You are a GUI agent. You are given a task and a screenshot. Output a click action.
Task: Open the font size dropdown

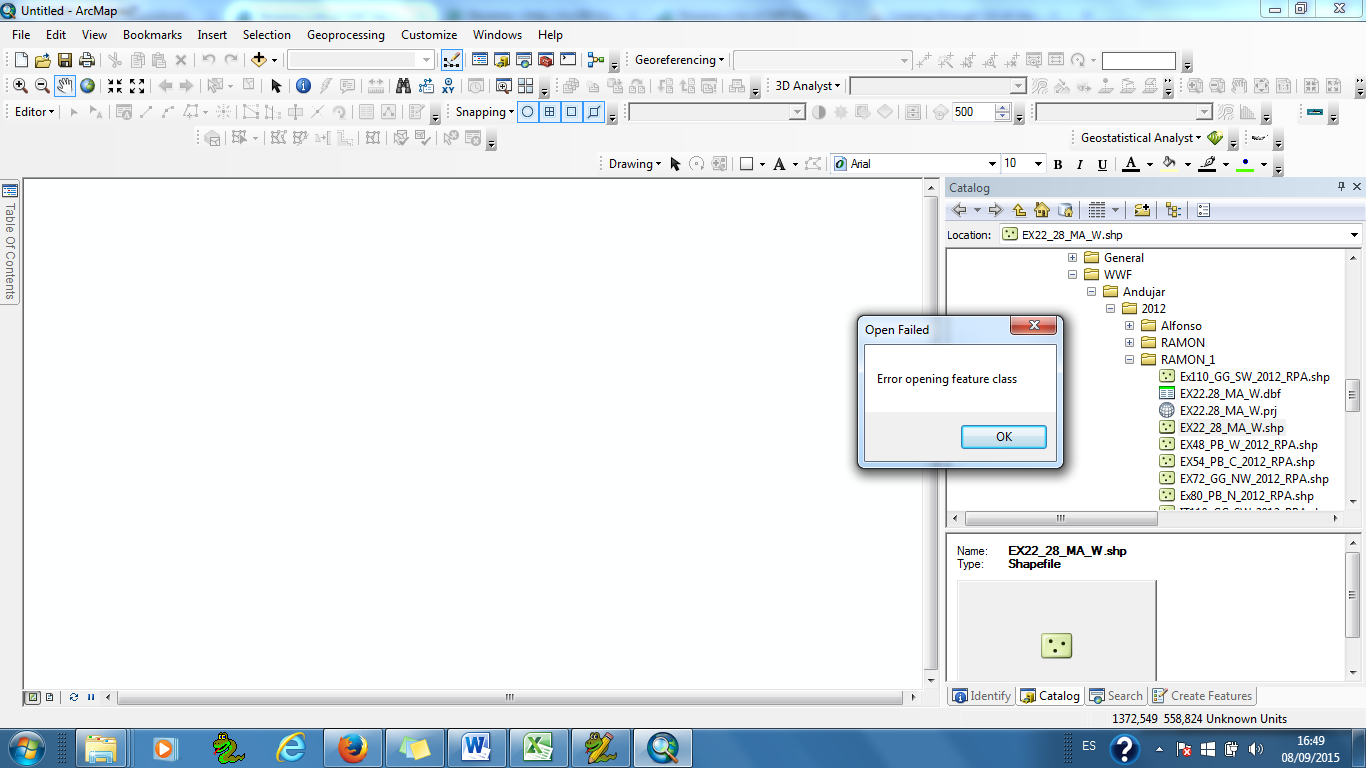pos(1039,164)
